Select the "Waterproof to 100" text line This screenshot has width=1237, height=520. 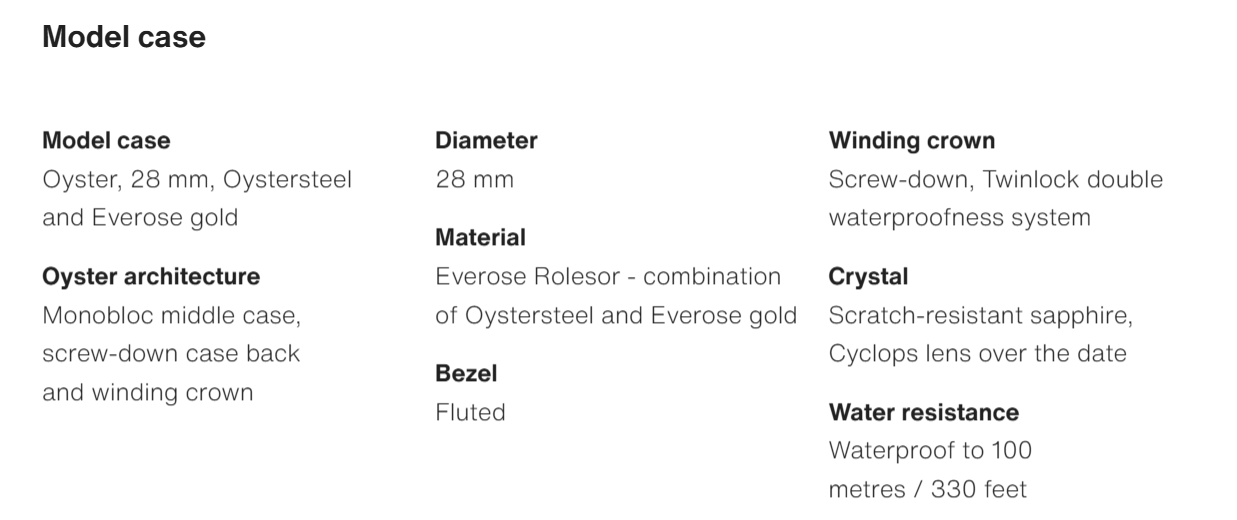point(930,451)
